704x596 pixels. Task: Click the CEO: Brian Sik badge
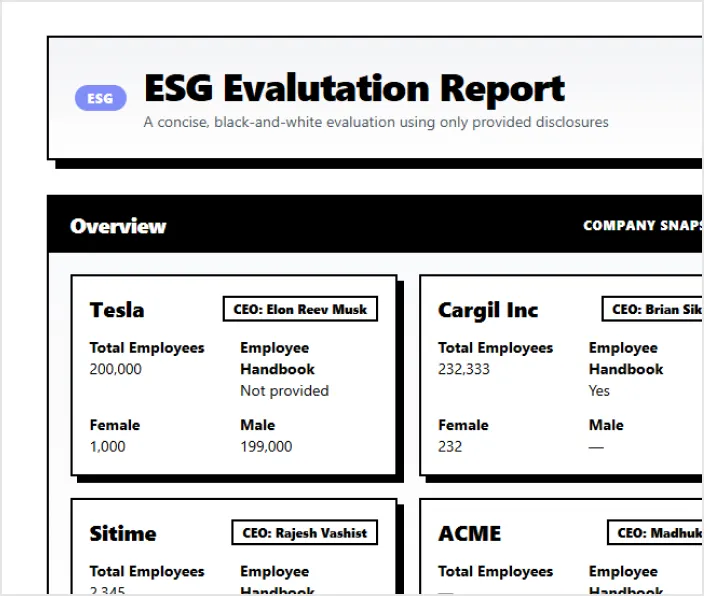tap(652, 309)
